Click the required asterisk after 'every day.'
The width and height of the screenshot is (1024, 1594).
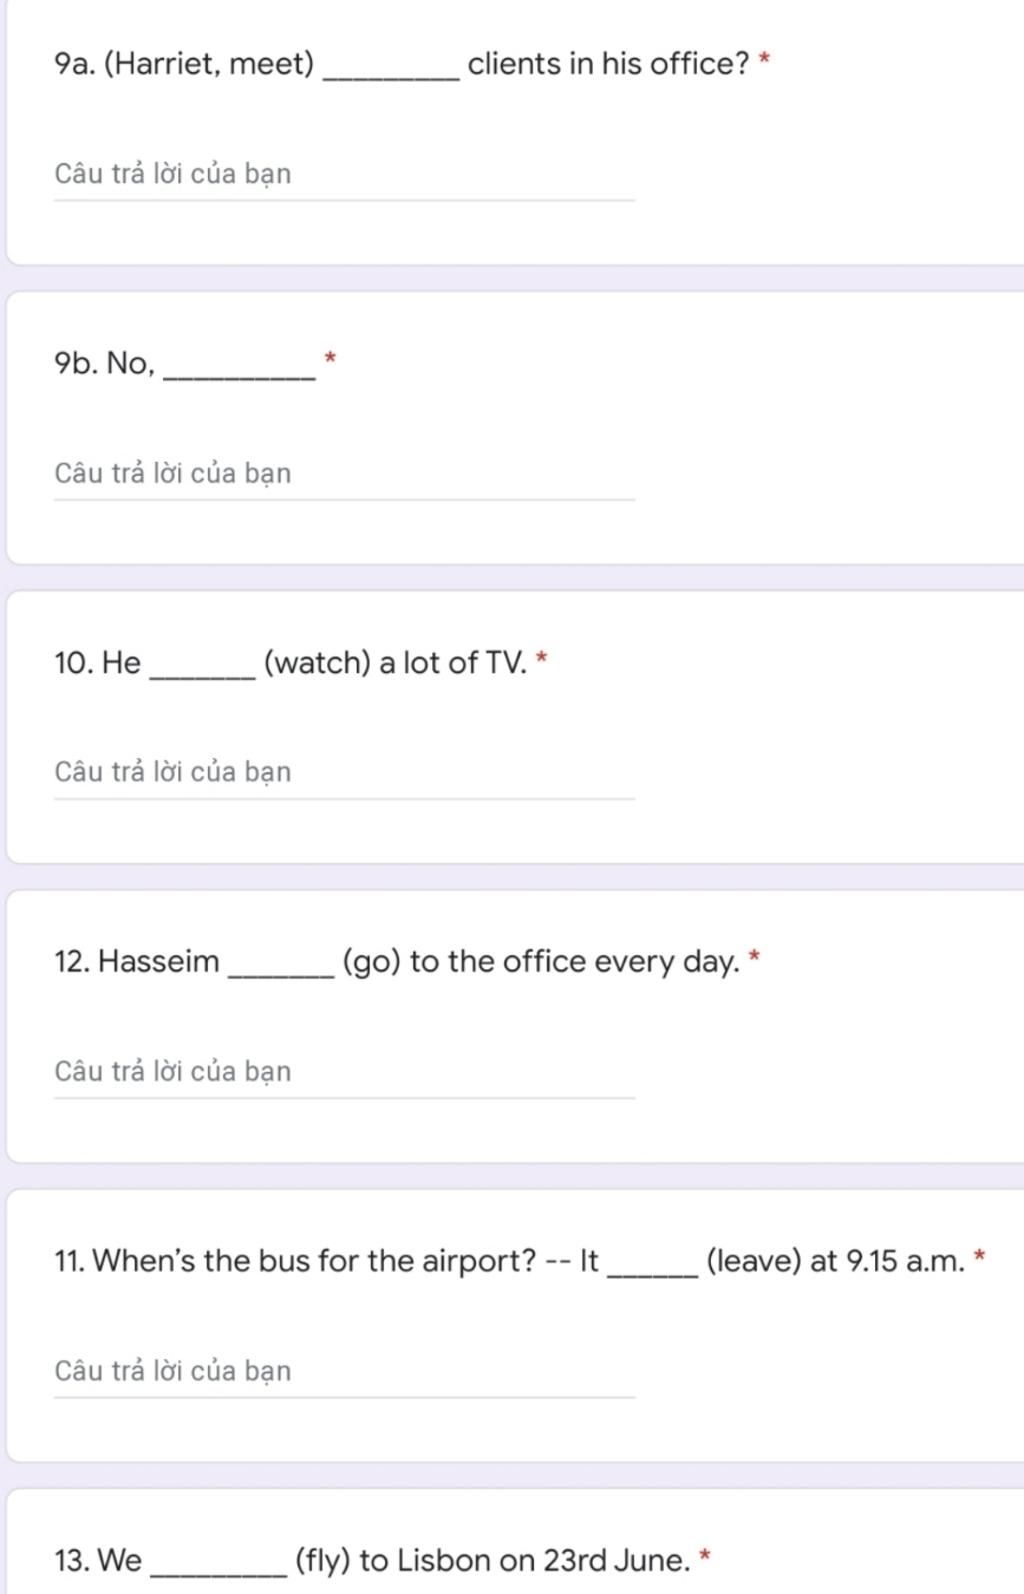click(754, 957)
